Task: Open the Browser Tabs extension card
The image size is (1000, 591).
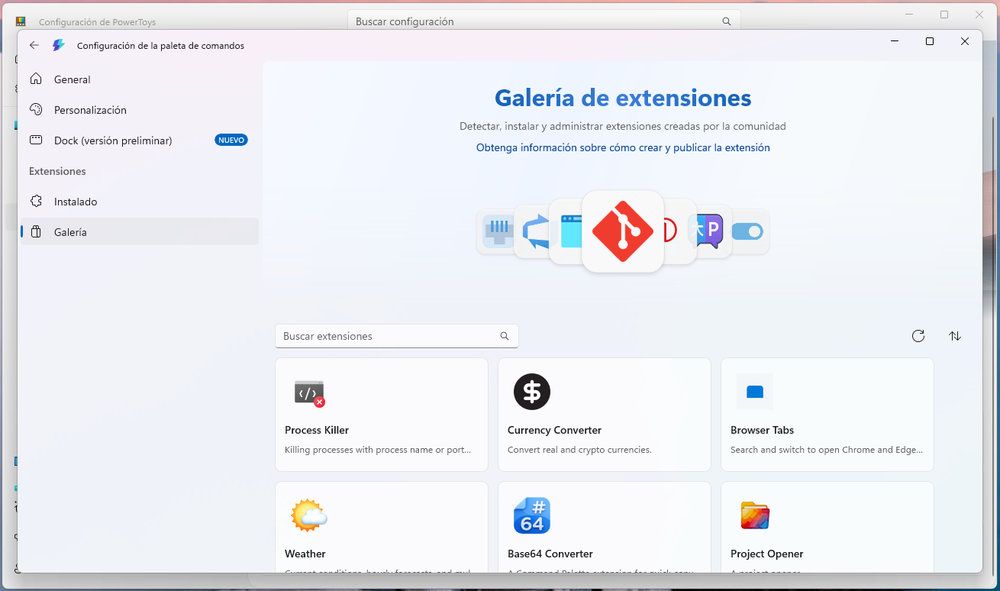Action: click(827, 414)
